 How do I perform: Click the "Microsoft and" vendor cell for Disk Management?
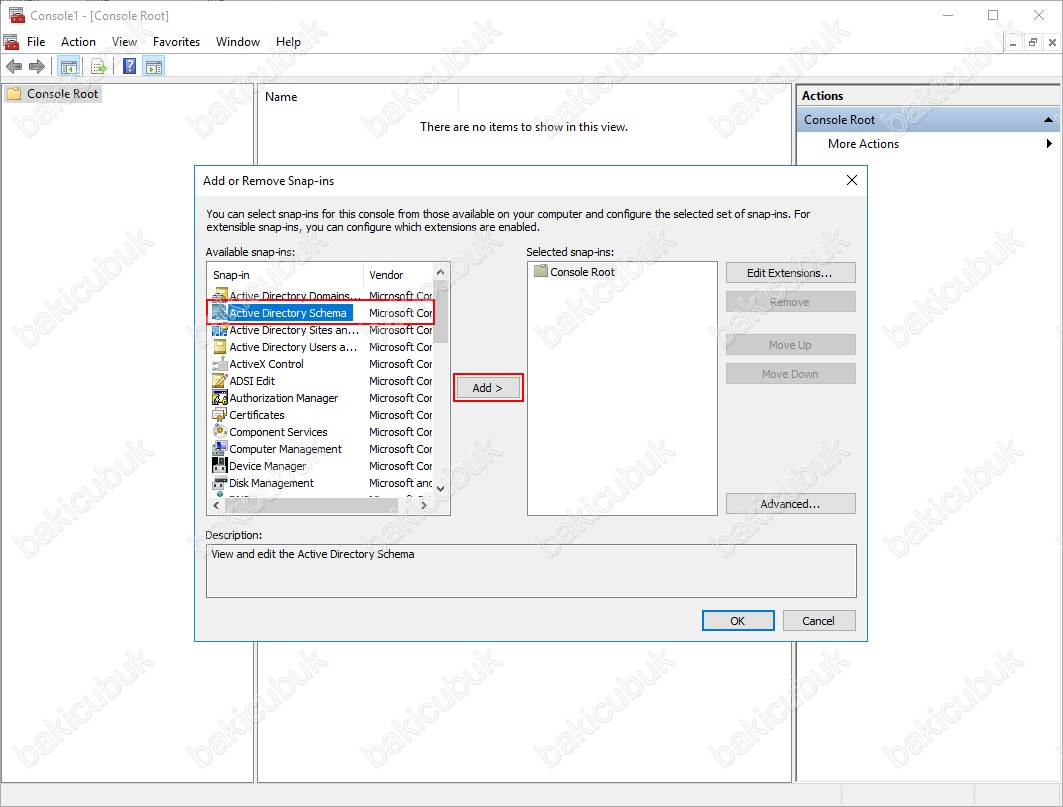[x=401, y=483]
